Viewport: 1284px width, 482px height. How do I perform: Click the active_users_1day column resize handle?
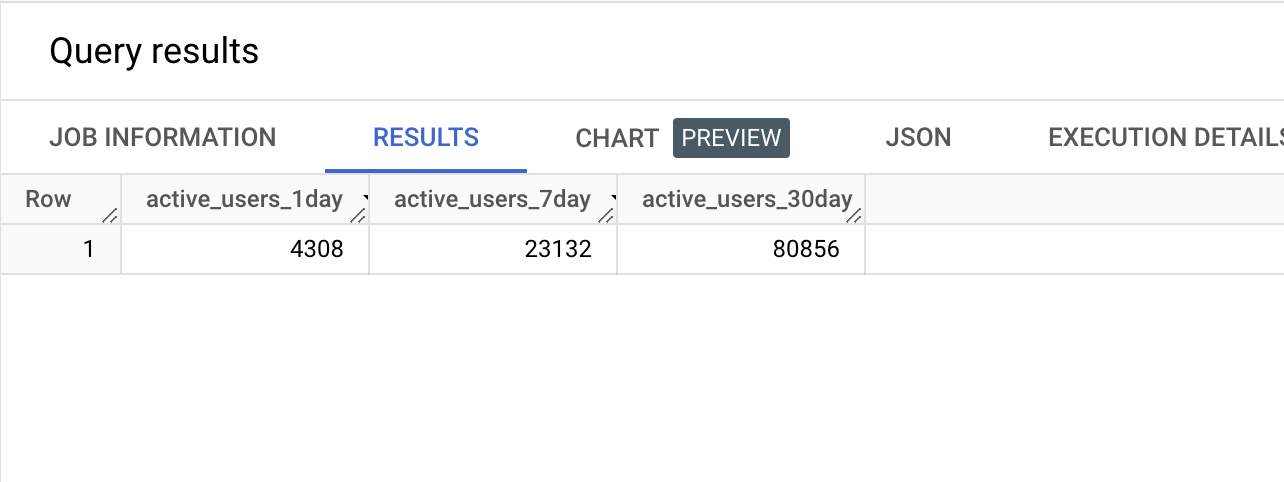click(358, 215)
